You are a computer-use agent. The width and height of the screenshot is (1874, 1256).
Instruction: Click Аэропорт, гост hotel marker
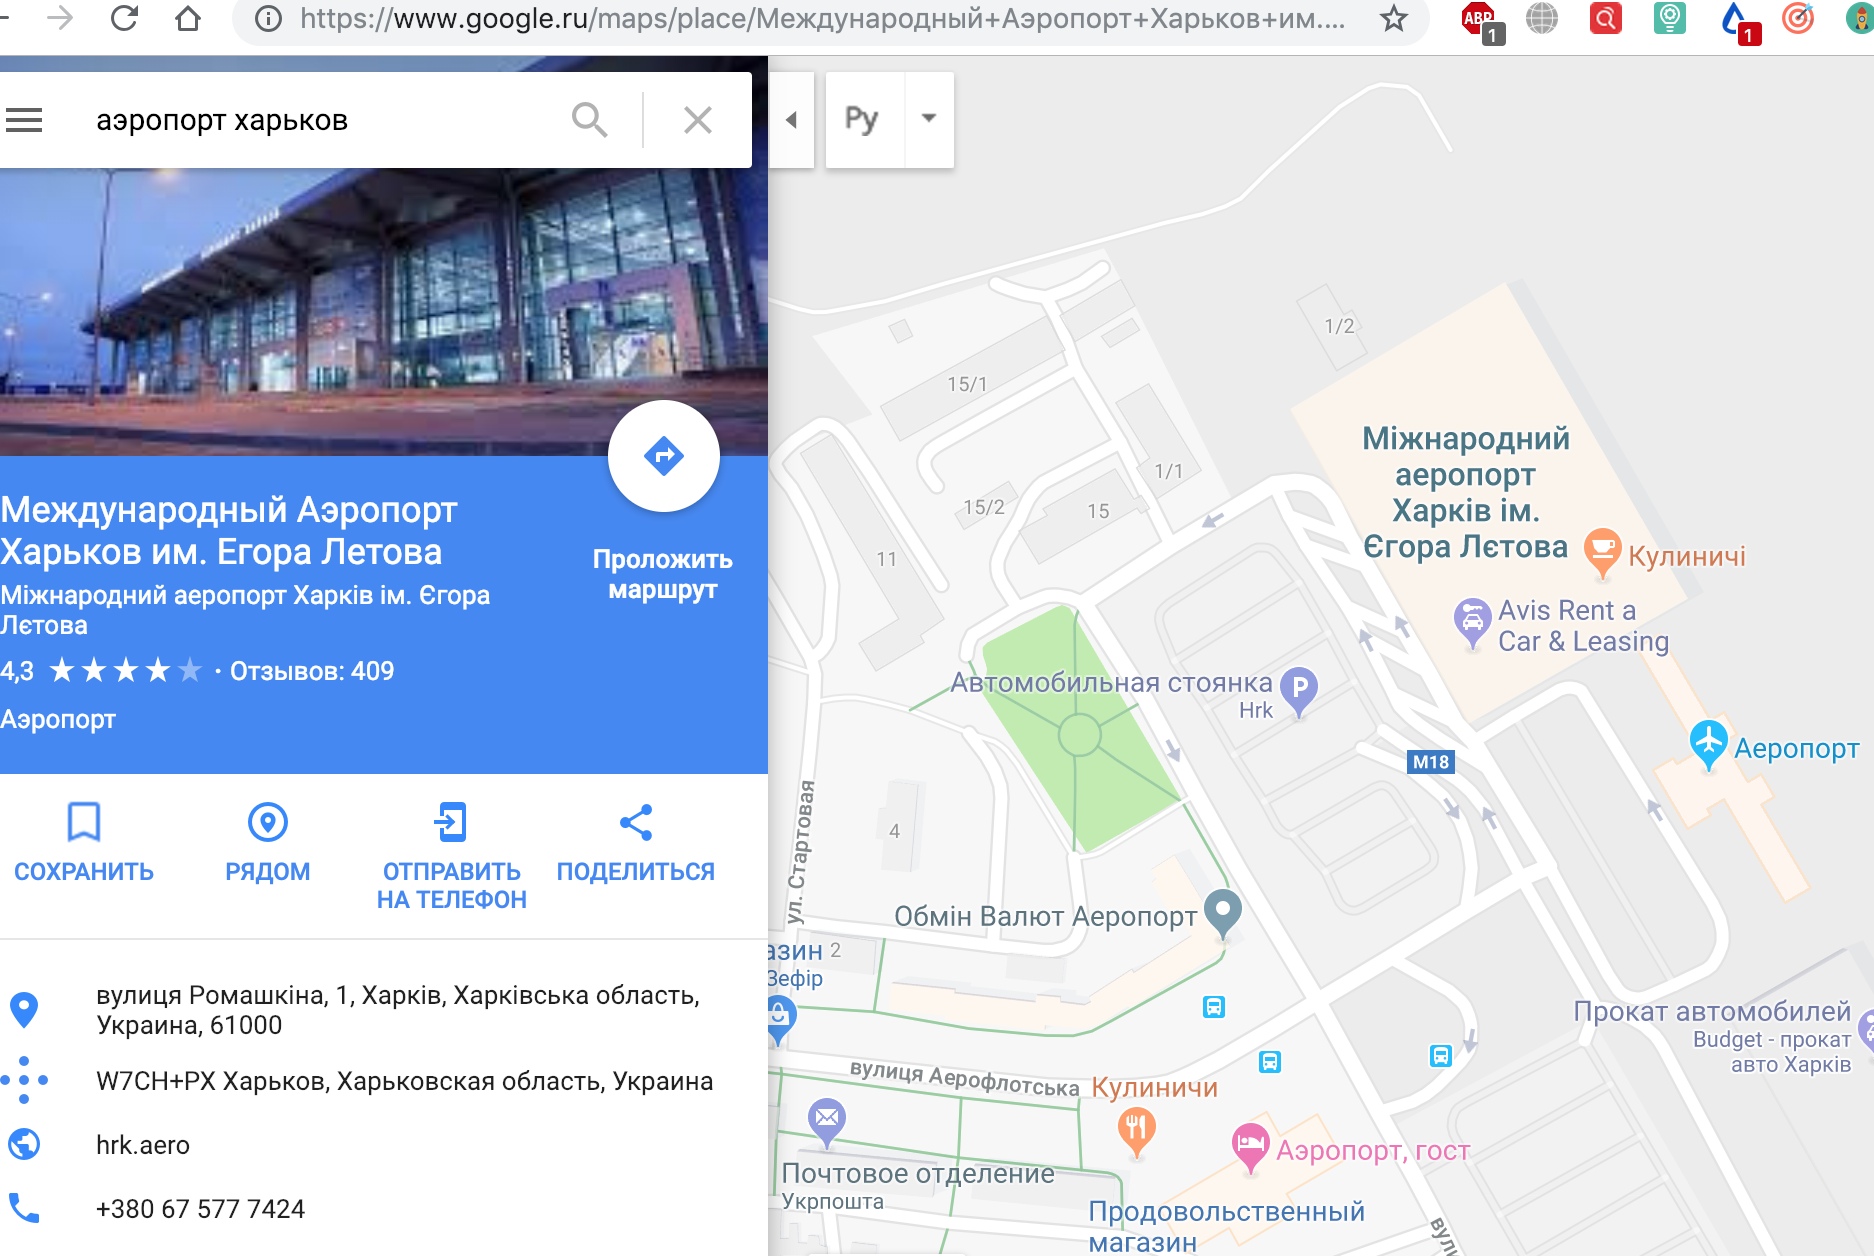tap(1250, 1146)
